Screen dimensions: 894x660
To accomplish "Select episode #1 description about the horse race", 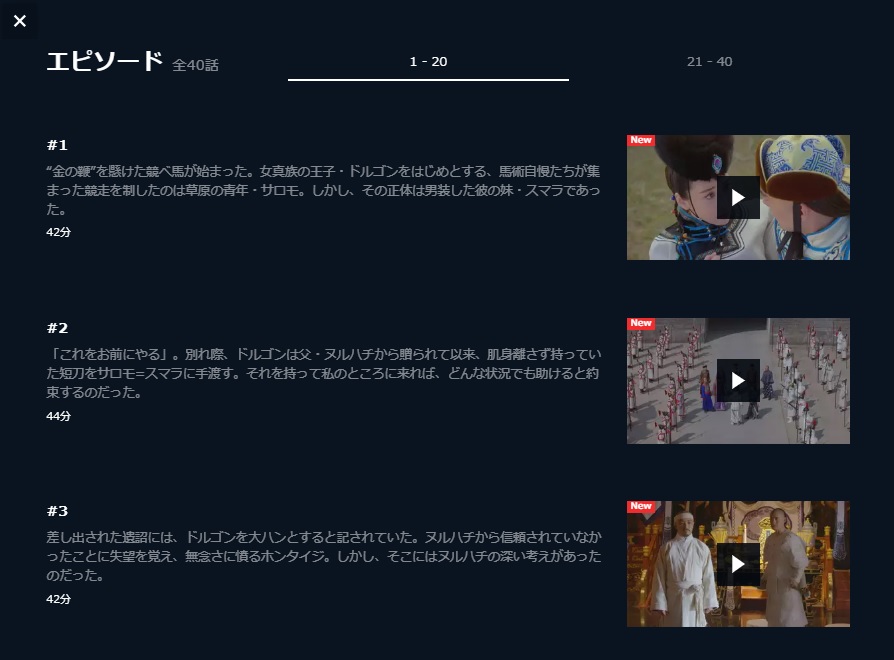I will tap(323, 190).
